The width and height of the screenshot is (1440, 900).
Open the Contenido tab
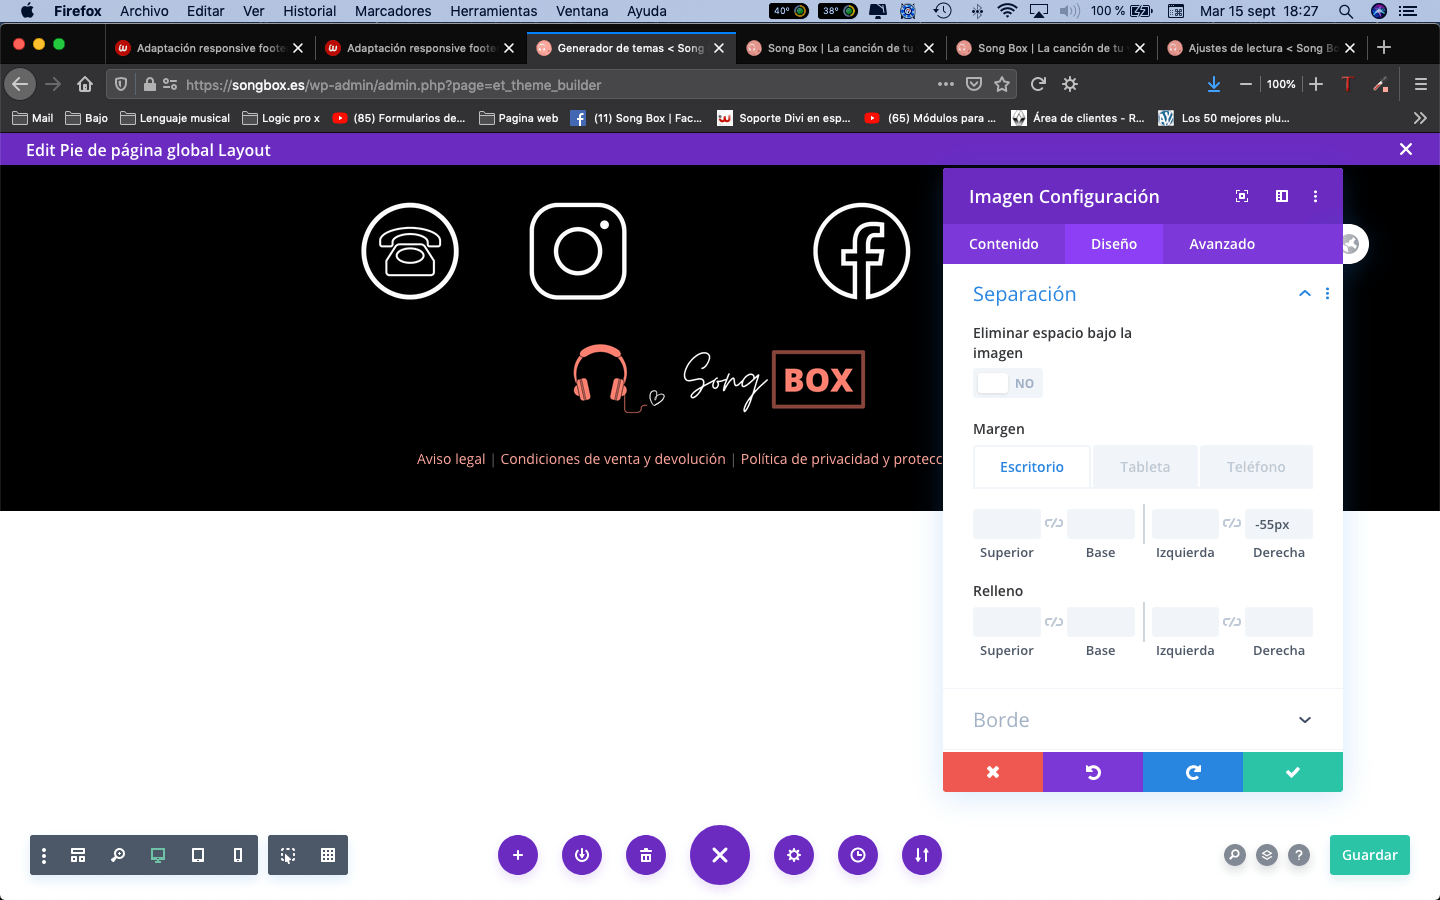point(1004,244)
